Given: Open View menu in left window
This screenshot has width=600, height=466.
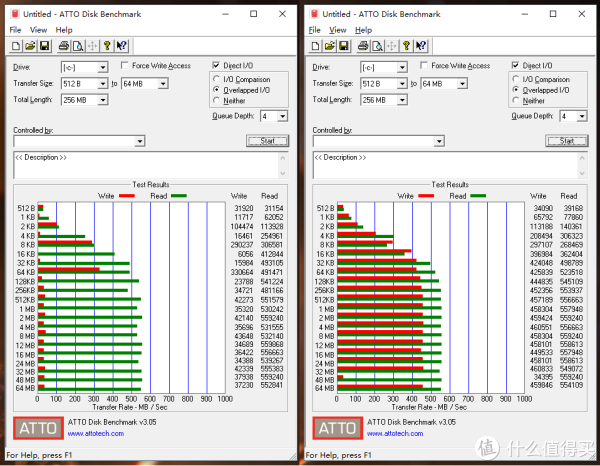Looking at the screenshot, I should point(38,30).
